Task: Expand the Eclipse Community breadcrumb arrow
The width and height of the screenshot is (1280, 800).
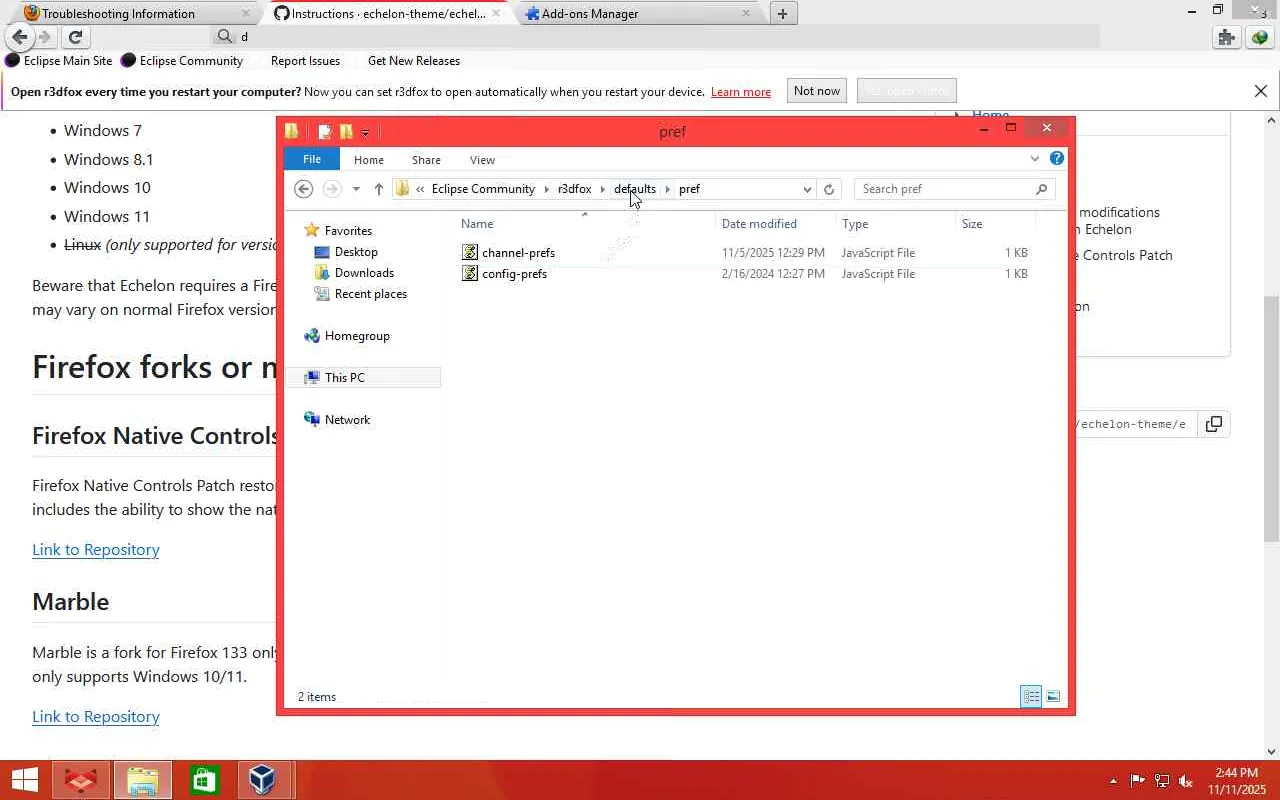Action: pos(546,189)
